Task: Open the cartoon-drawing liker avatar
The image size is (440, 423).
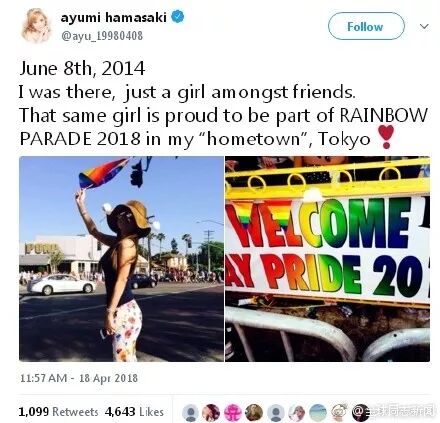Action: click(339, 412)
